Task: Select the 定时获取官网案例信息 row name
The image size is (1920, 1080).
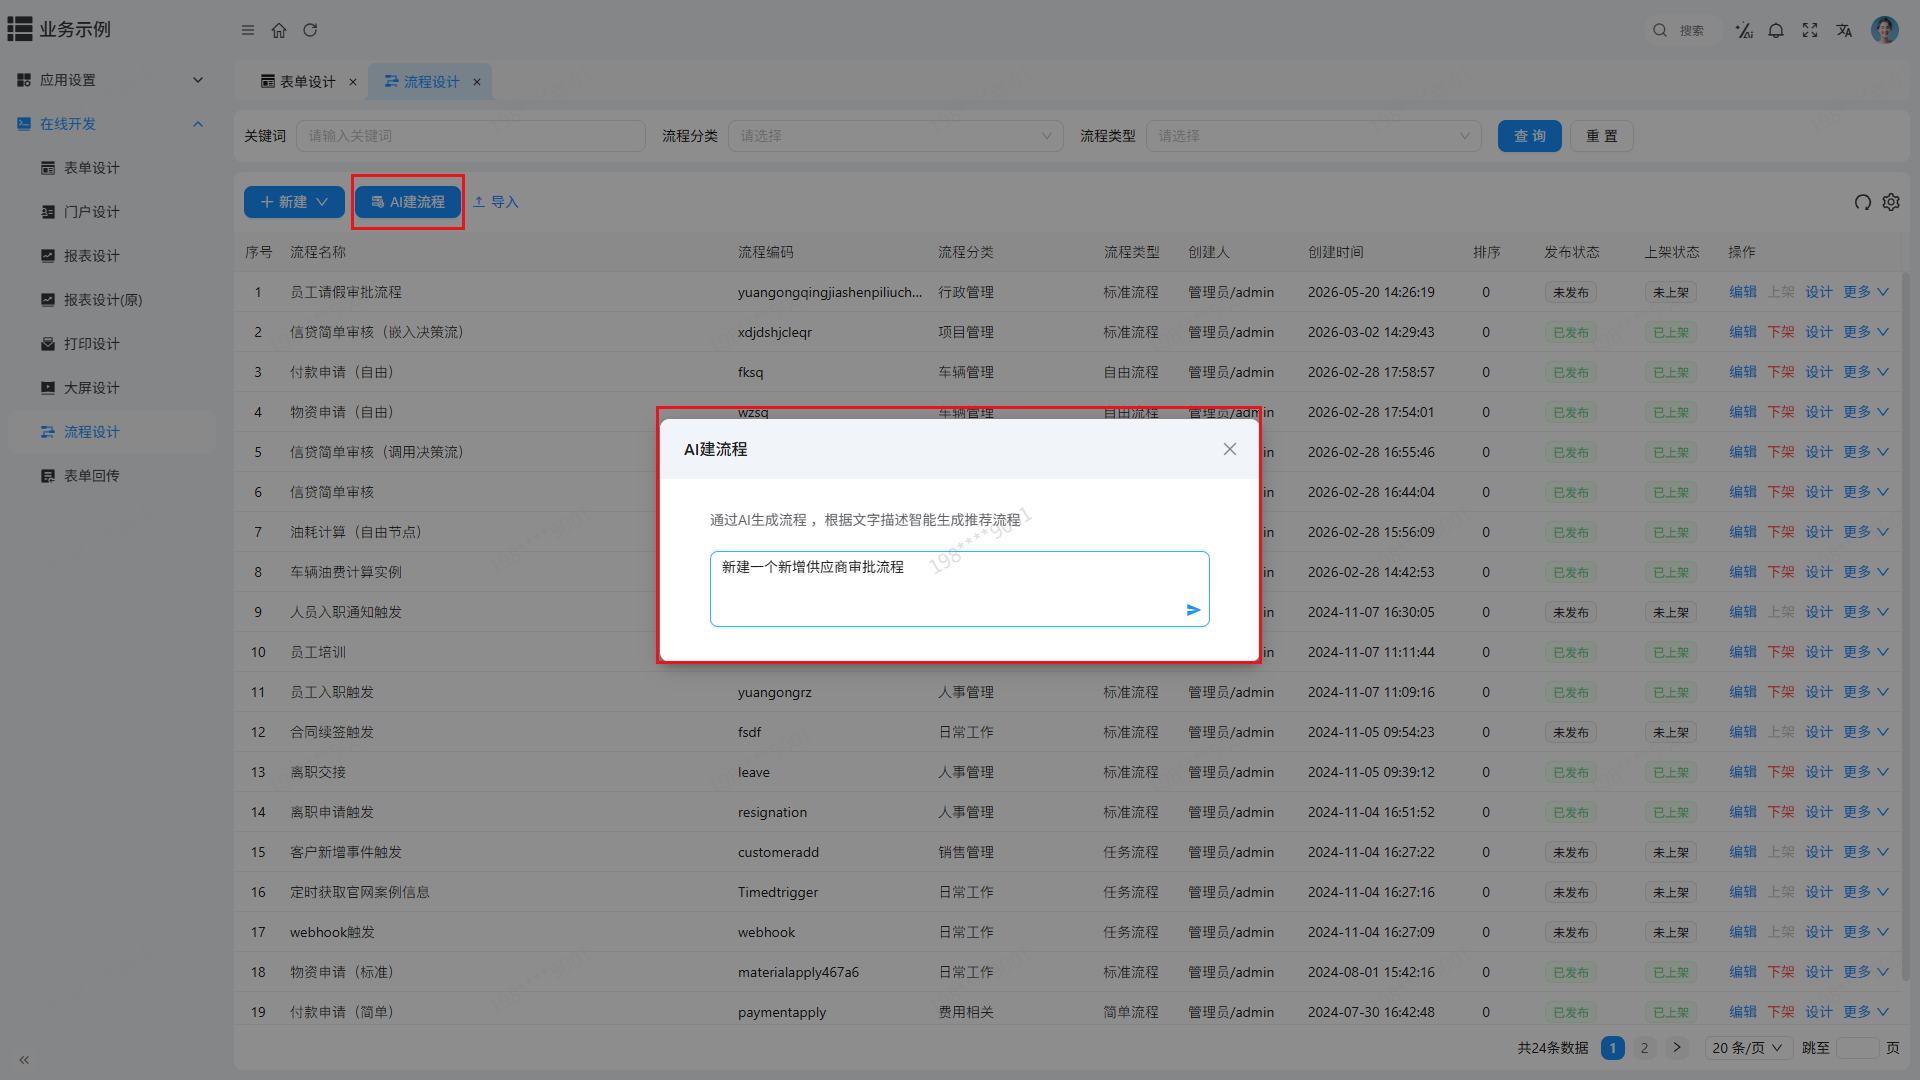Action: coord(360,892)
